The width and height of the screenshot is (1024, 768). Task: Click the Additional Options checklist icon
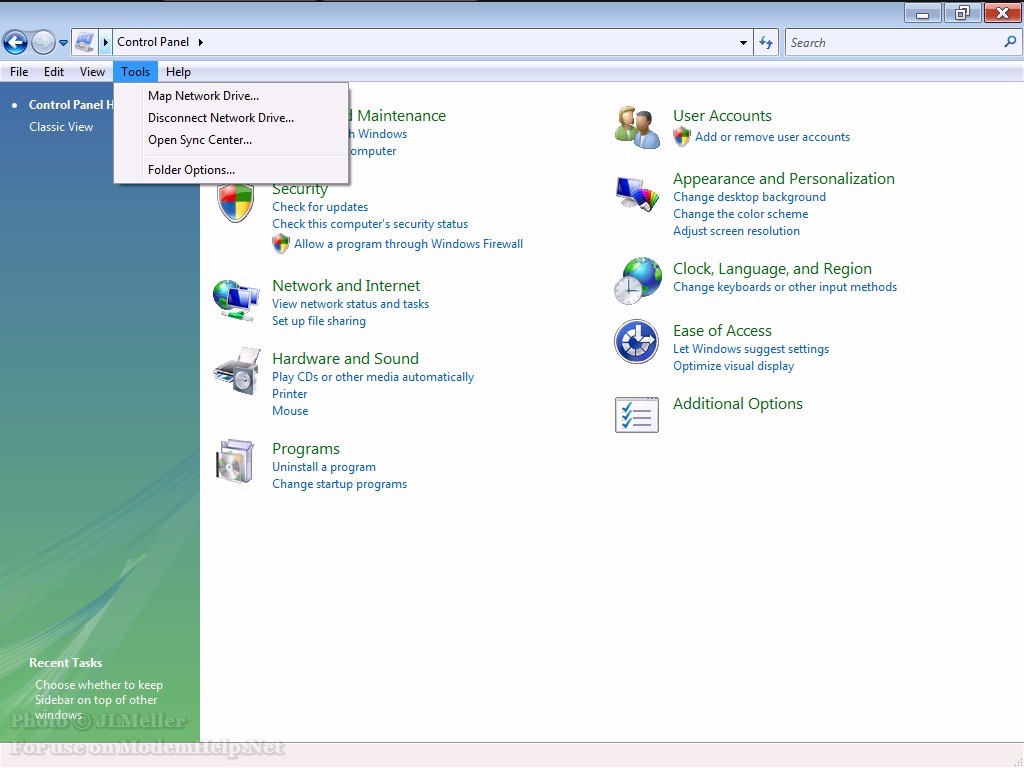[x=637, y=414]
